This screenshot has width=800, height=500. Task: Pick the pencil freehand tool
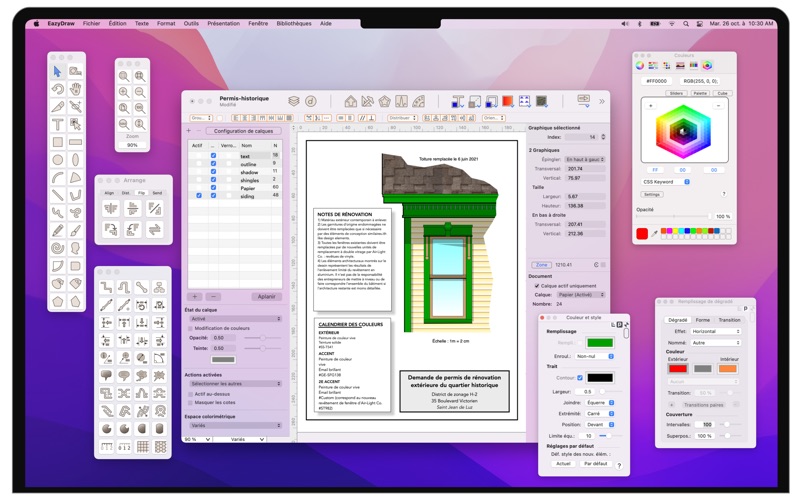coord(58,231)
